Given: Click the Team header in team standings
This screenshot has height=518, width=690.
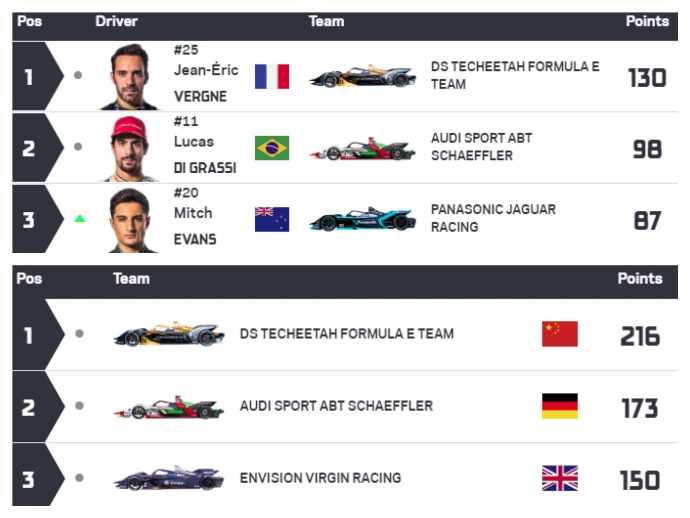Looking at the screenshot, I should click(x=131, y=279).
